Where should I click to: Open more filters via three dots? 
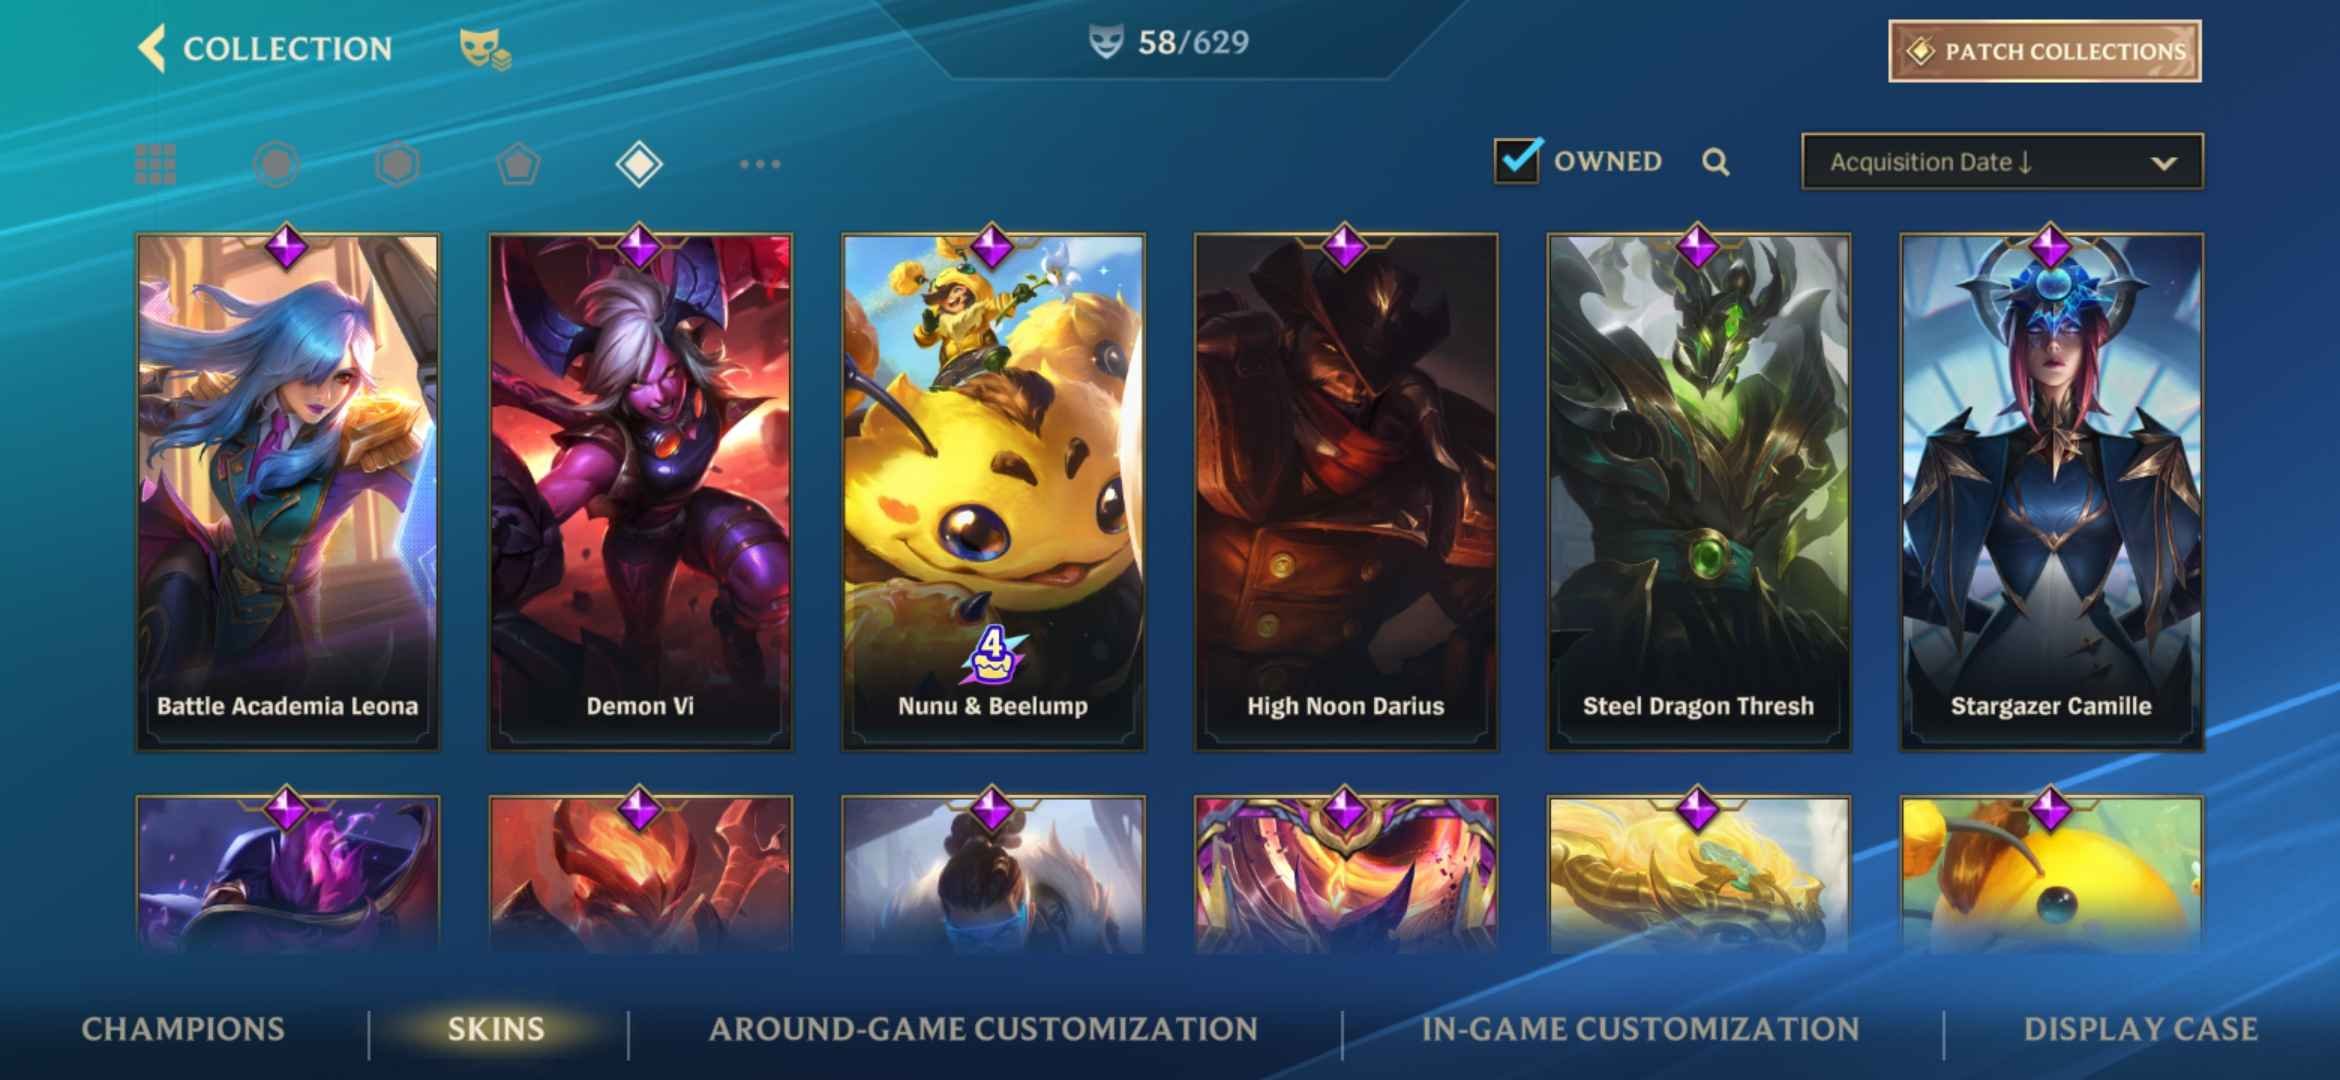pyautogui.click(x=760, y=164)
